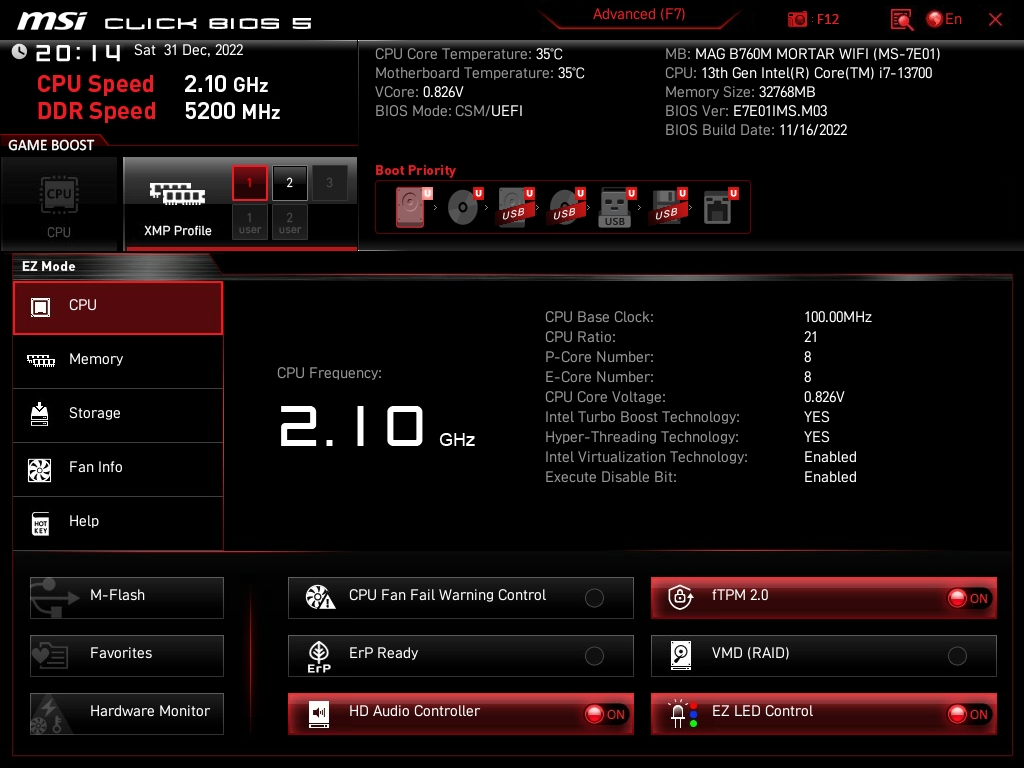Open the Storage section
The width and height of the screenshot is (1024, 768).
pyautogui.click(x=118, y=415)
